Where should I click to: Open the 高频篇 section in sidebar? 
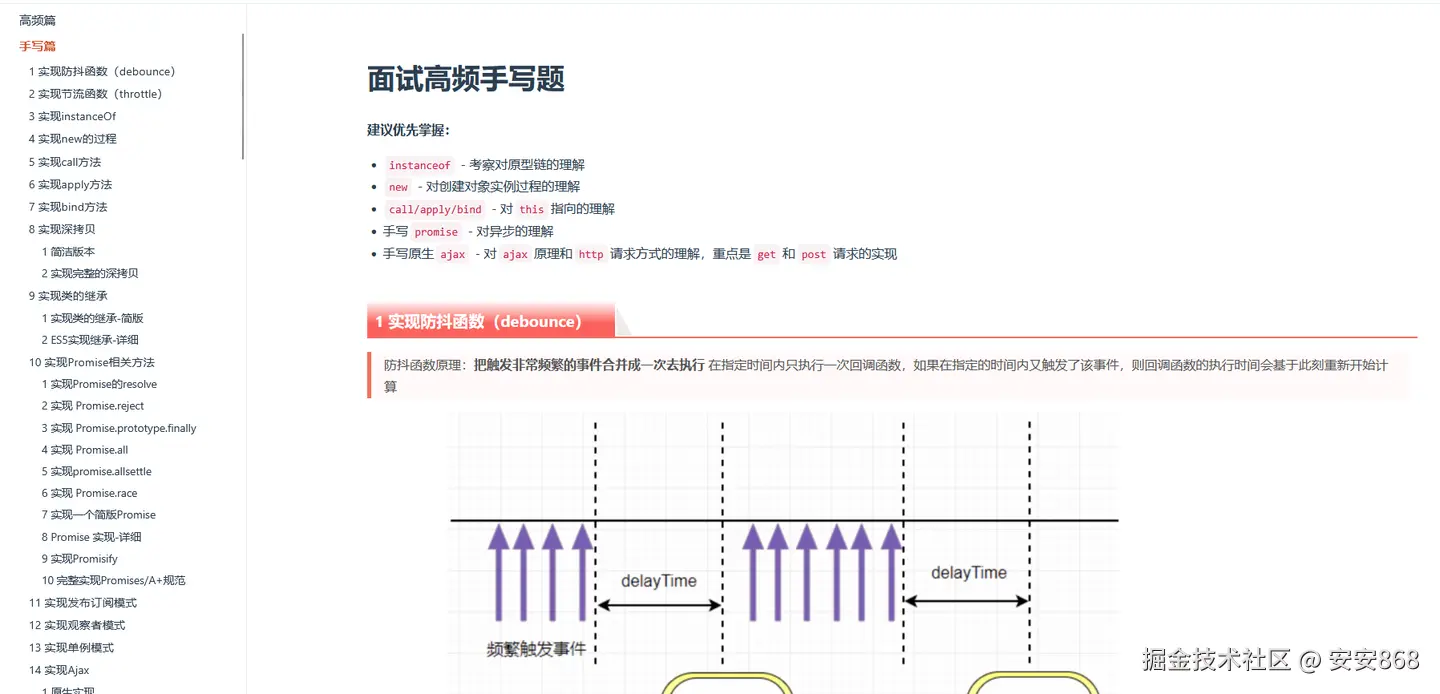pos(38,20)
